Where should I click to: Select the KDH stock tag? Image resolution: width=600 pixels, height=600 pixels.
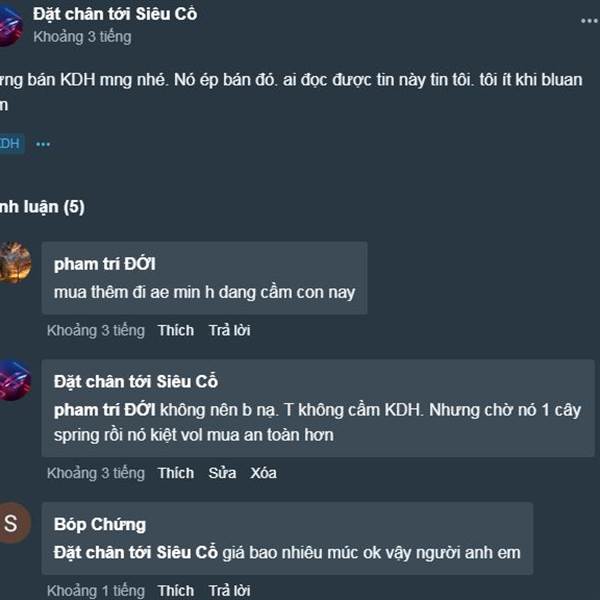[x=10, y=144]
